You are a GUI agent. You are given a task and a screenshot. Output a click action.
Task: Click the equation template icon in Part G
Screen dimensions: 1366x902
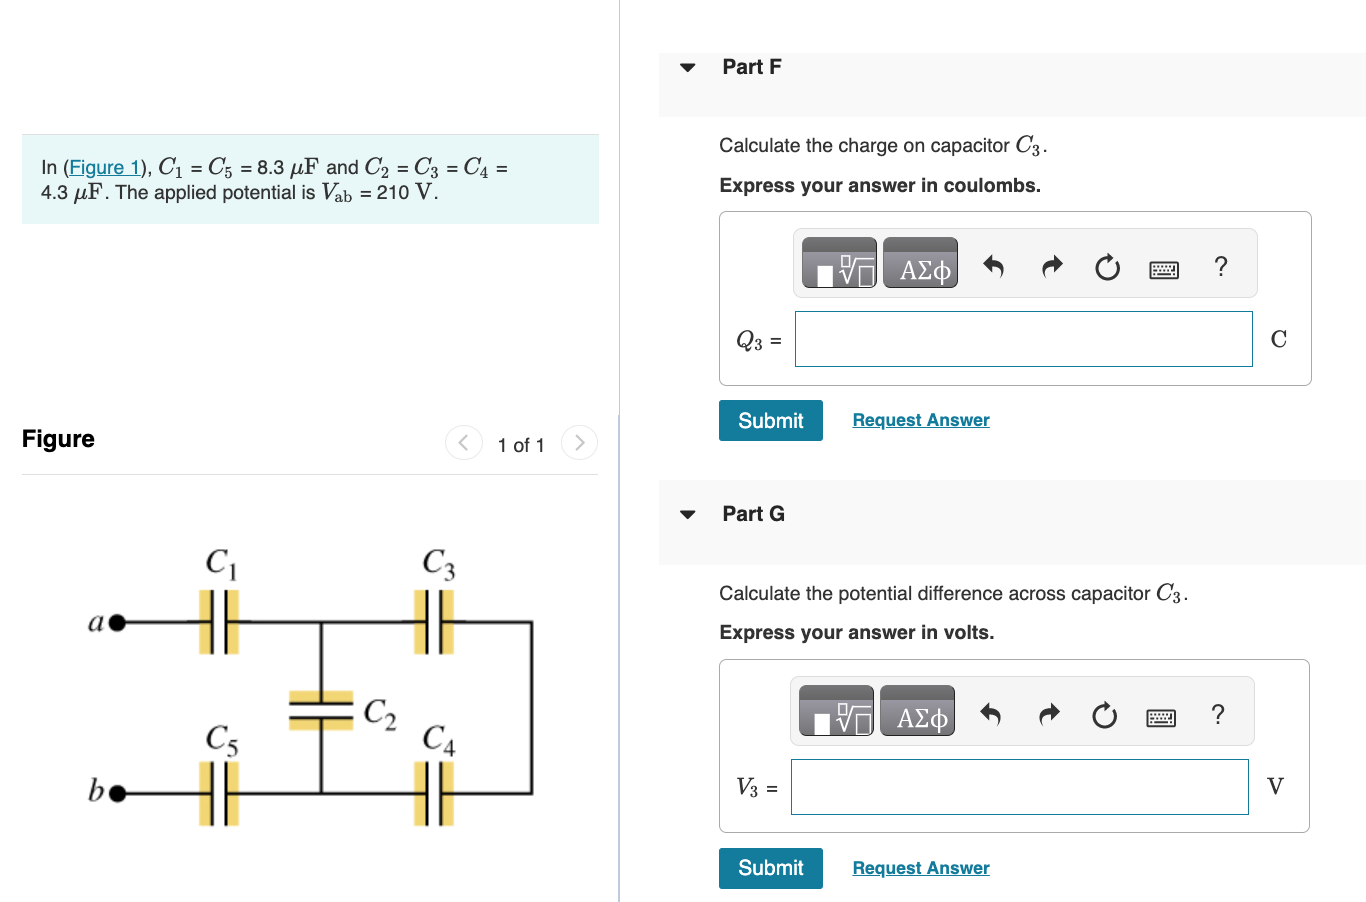point(835,710)
